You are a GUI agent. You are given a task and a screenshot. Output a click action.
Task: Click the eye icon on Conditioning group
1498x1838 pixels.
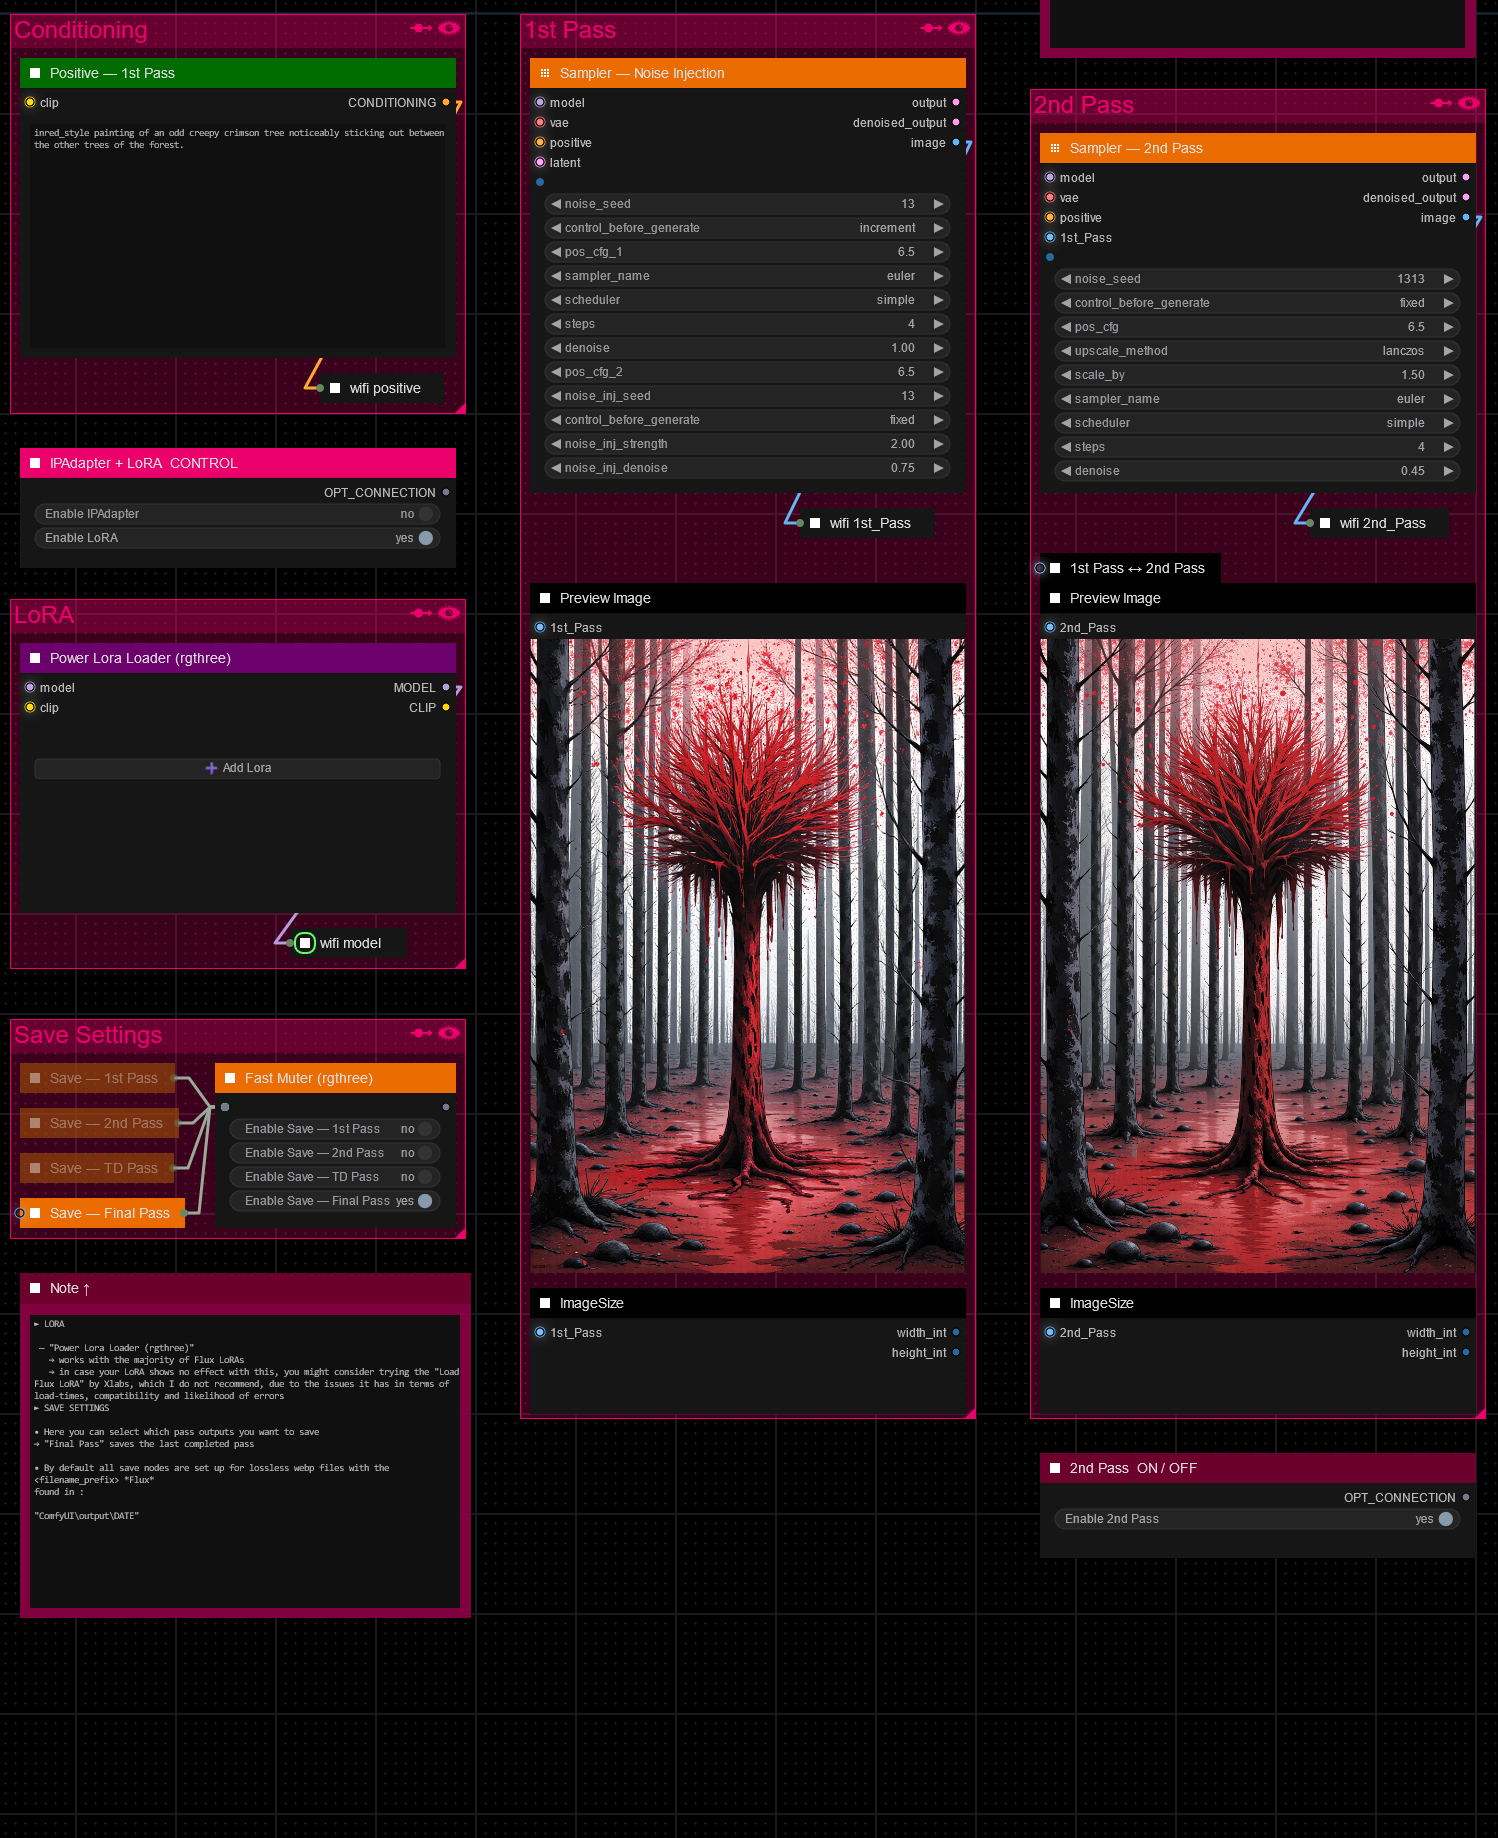449,28
